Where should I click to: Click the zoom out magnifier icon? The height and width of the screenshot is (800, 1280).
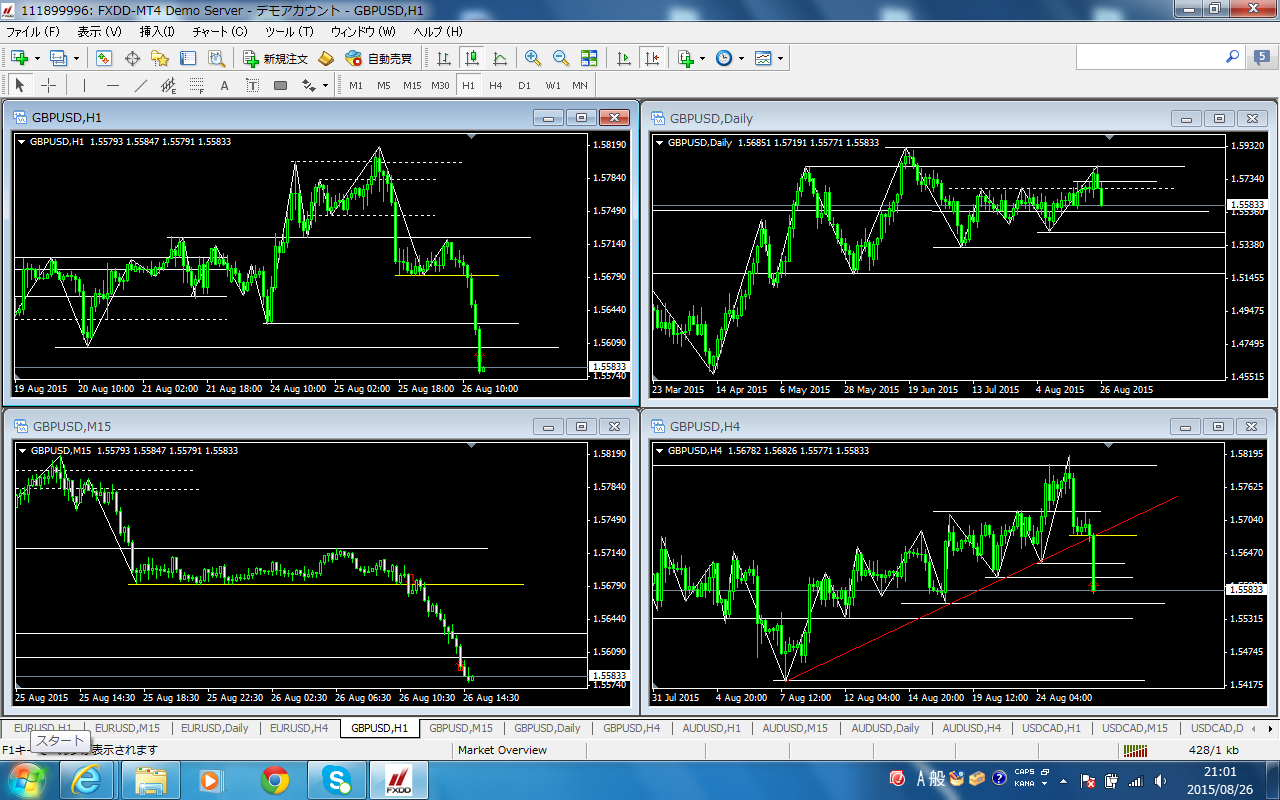coord(560,58)
